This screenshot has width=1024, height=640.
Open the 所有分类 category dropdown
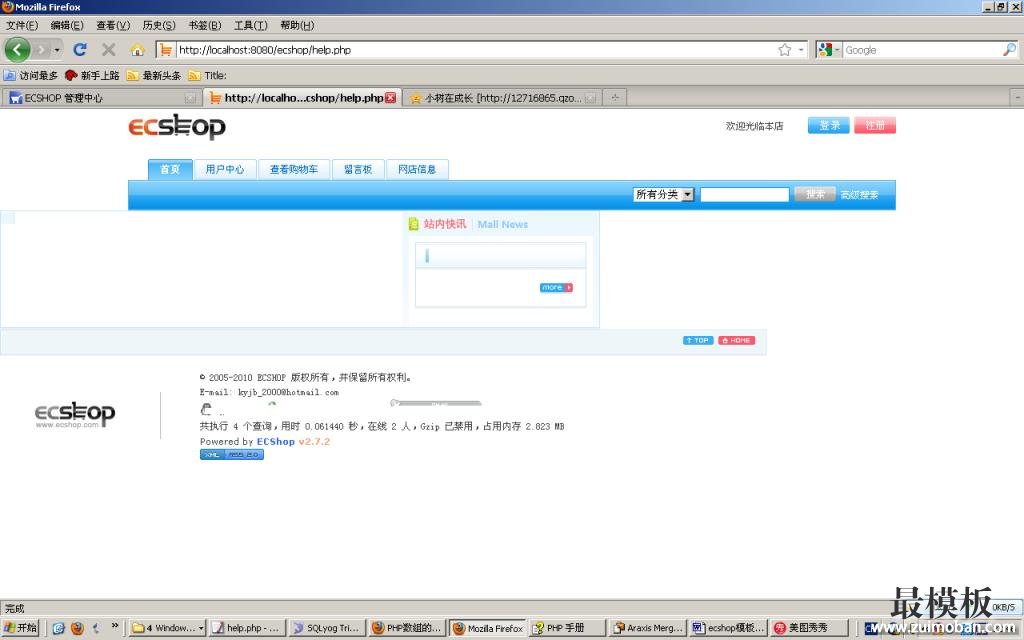[x=664, y=195]
